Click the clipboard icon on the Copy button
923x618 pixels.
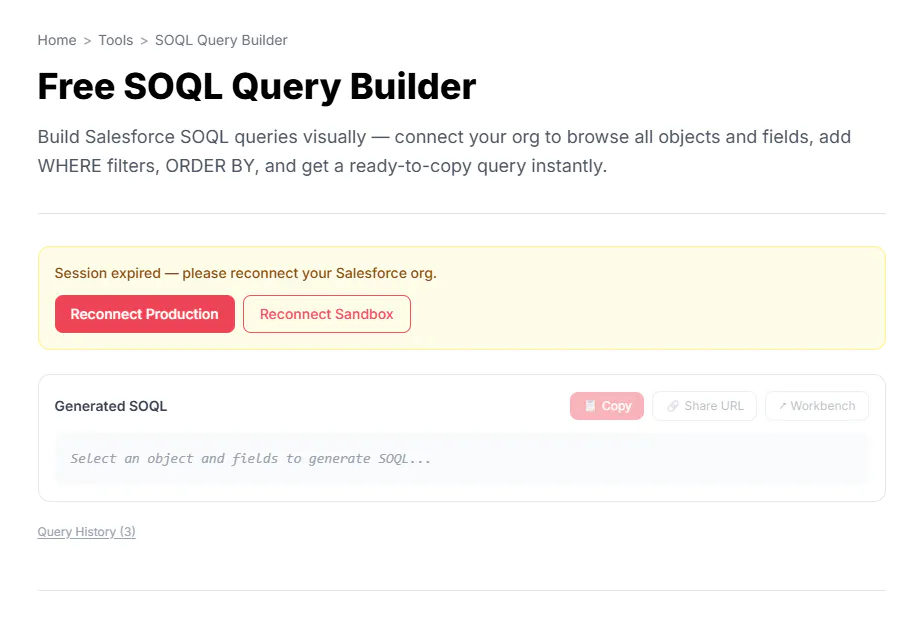click(x=590, y=406)
